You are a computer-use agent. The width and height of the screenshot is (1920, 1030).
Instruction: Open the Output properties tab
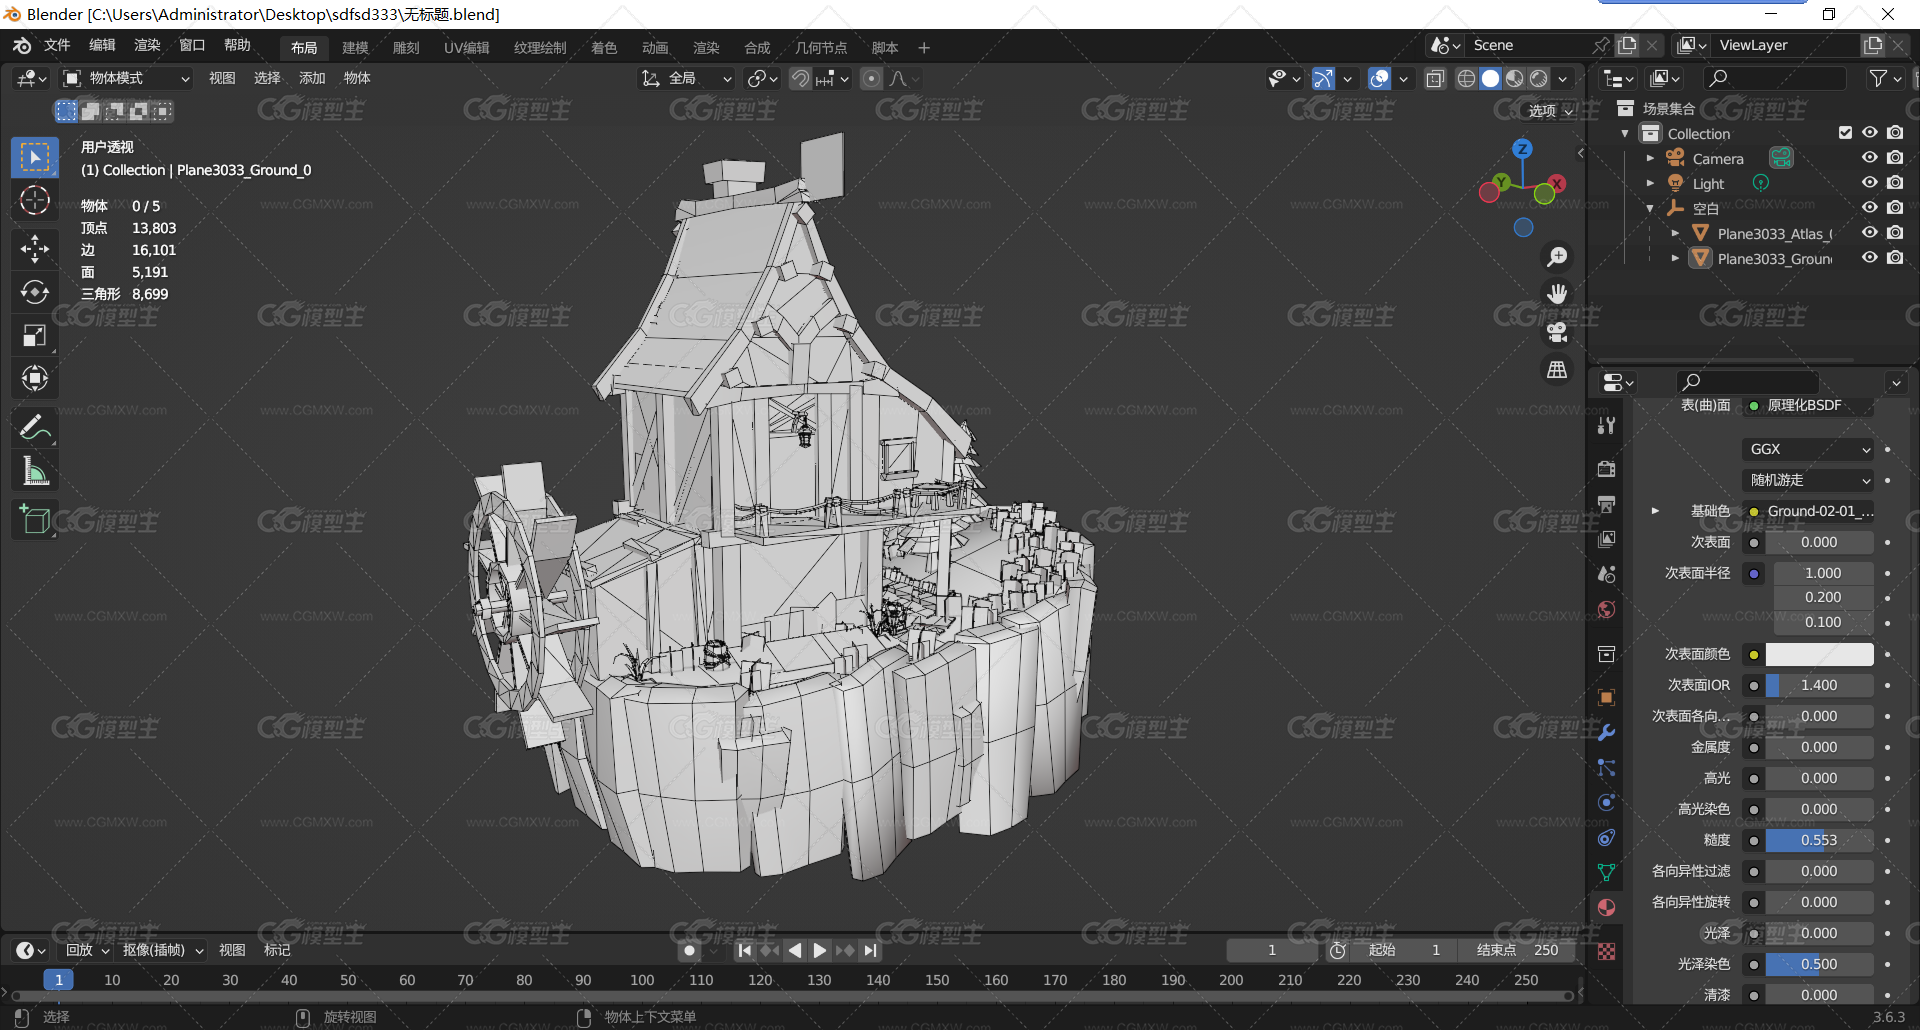(1606, 504)
